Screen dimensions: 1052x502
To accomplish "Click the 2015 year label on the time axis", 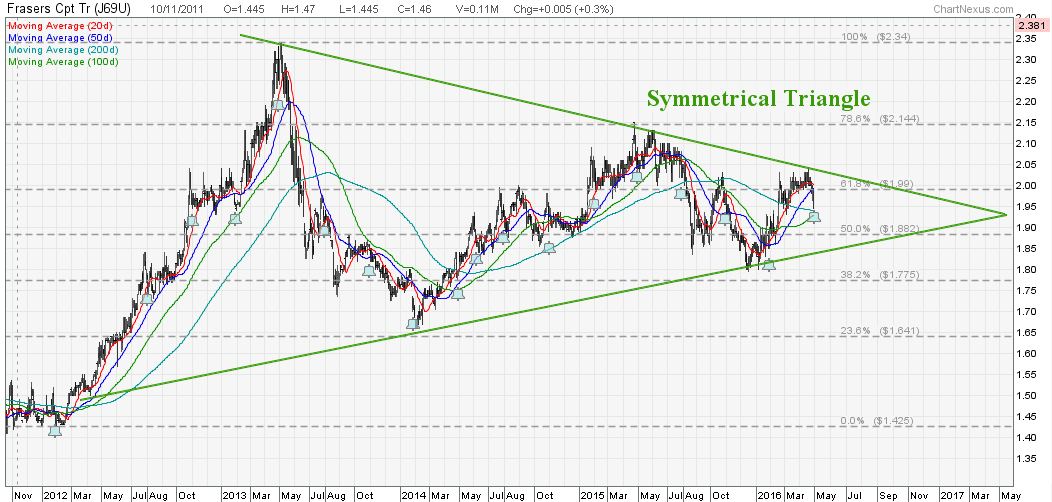I will pyautogui.click(x=592, y=495).
